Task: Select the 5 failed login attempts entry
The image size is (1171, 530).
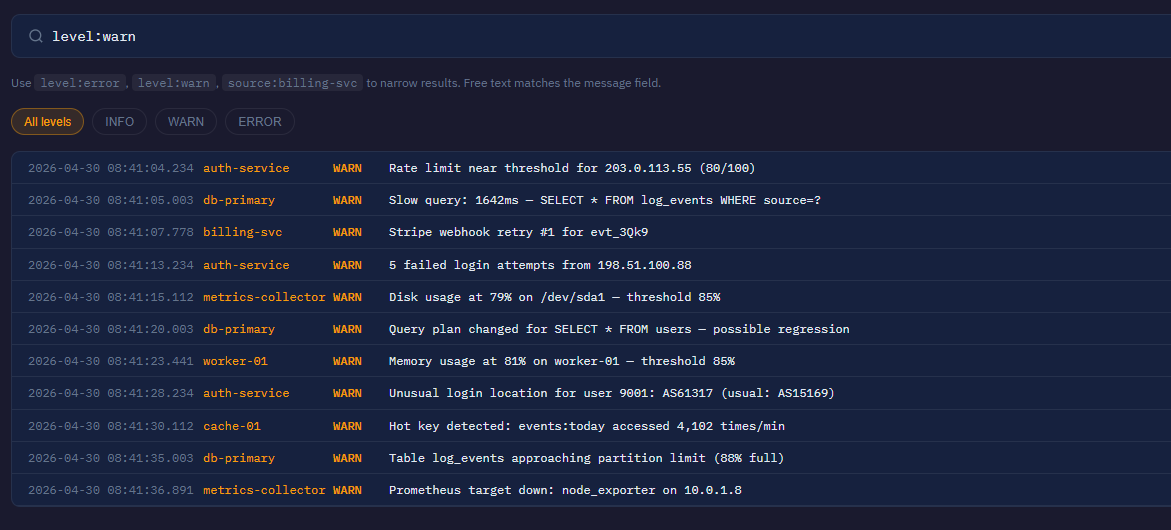Action: (x=591, y=264)
